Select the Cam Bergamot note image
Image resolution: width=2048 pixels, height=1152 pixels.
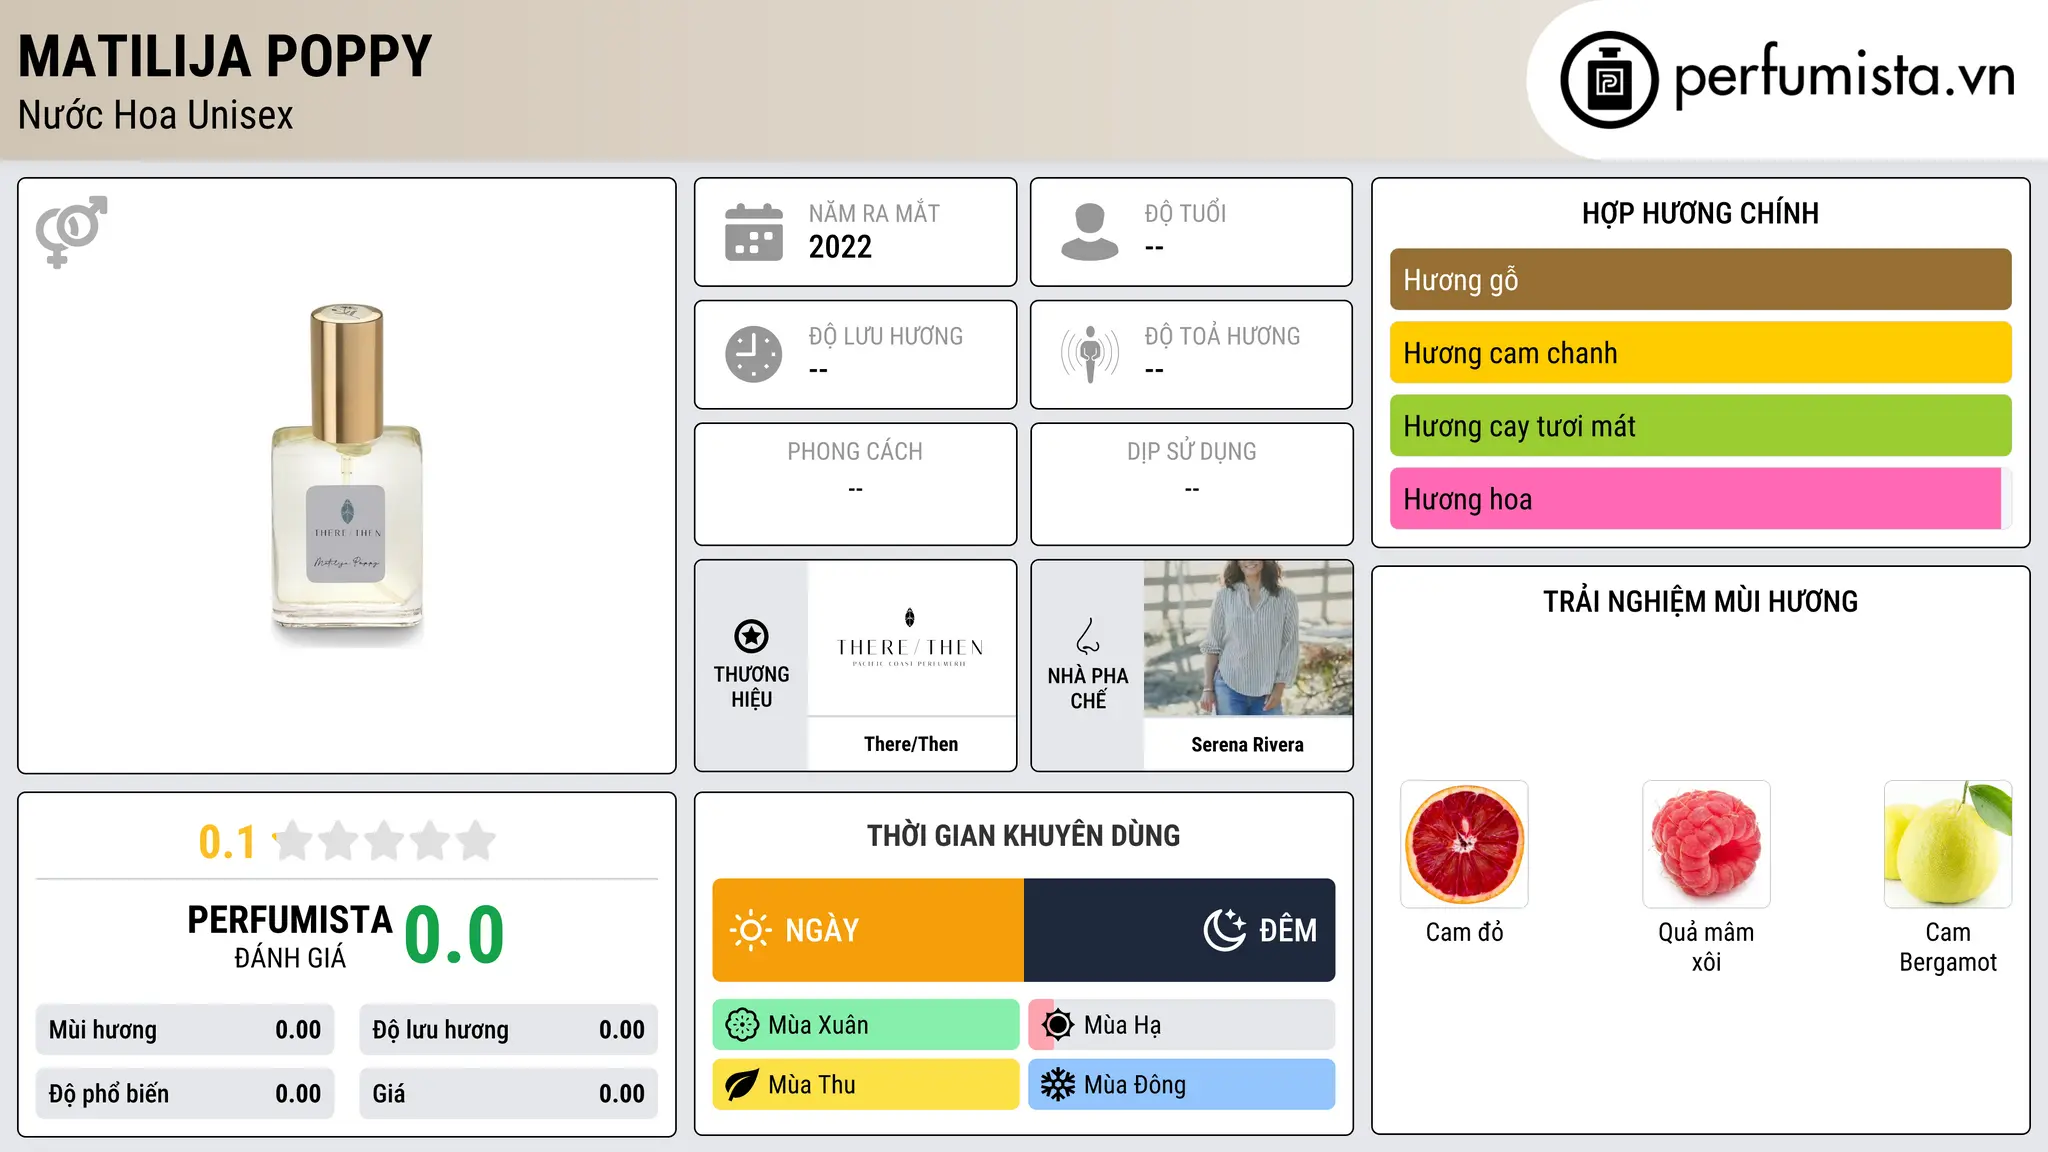[x=1948, y=844]
